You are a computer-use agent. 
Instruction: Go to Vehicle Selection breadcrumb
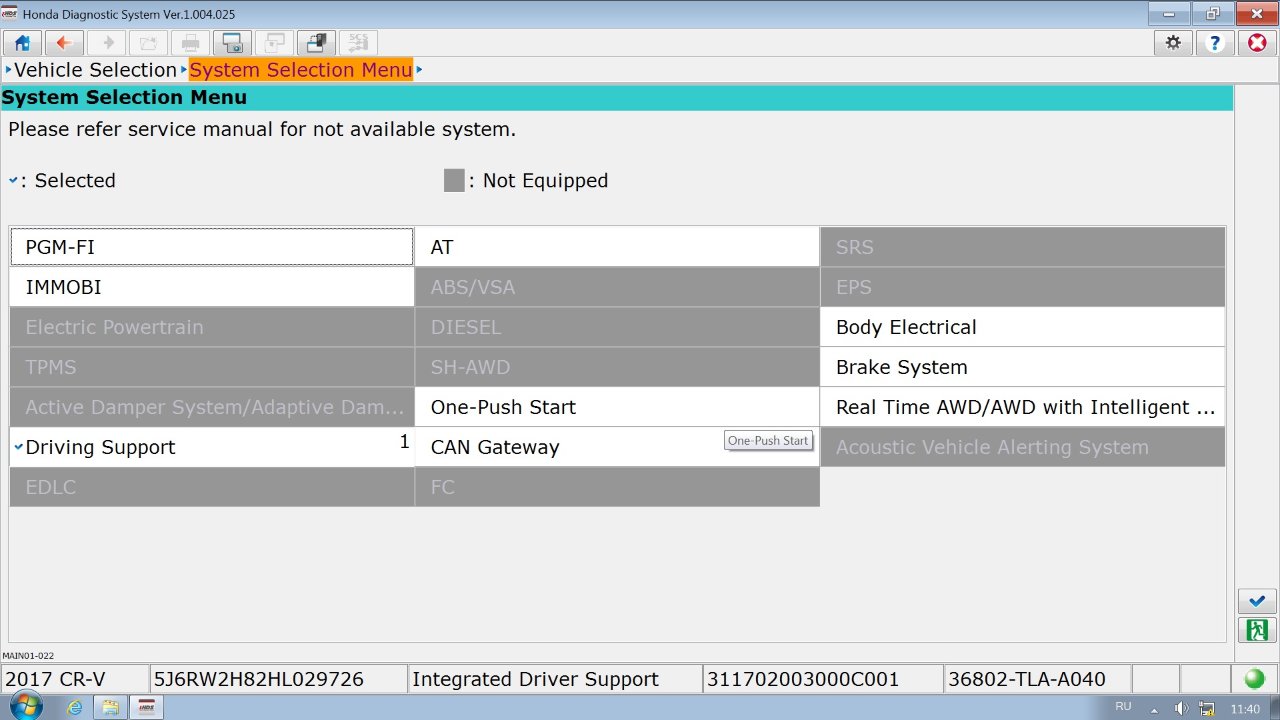(95, 70)
